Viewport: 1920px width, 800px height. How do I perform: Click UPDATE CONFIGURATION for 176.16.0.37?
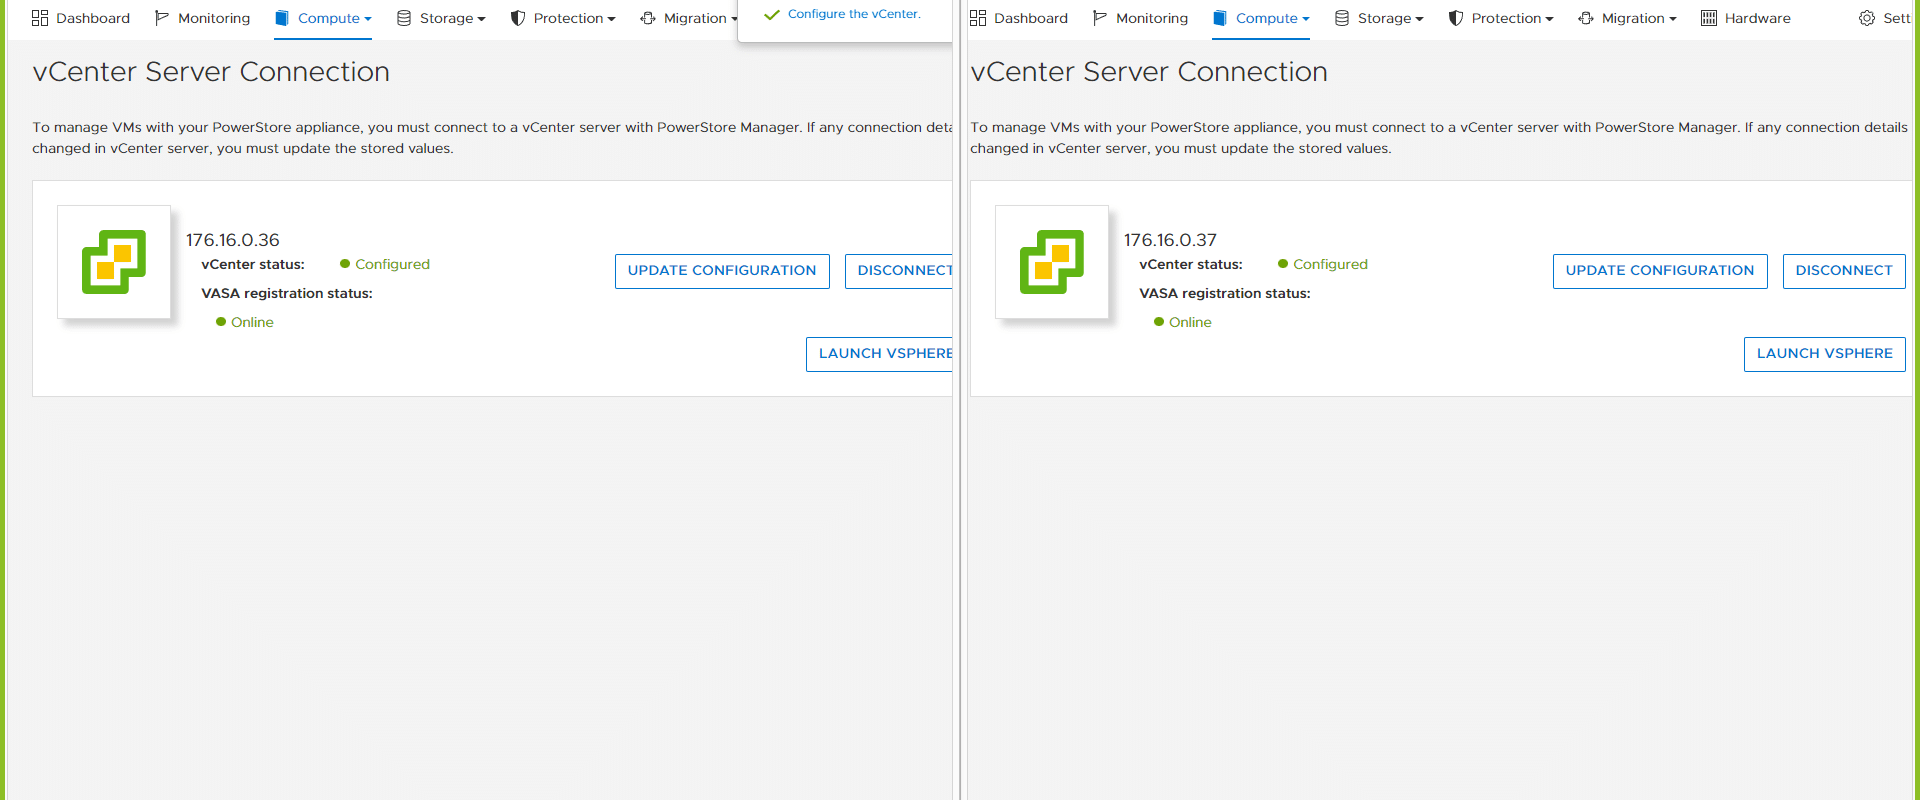[1660, 271]
